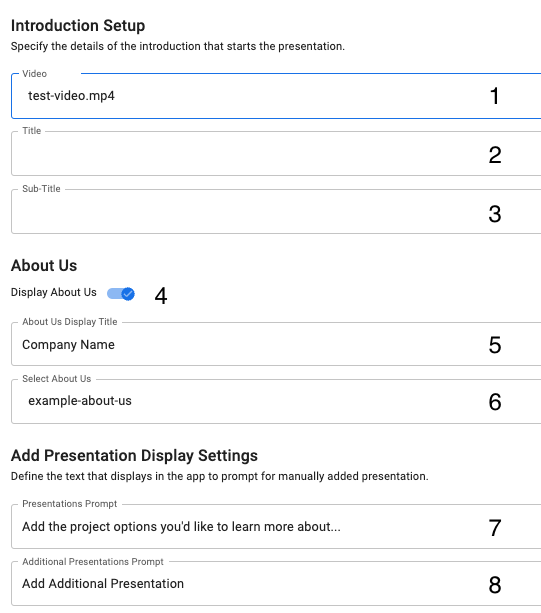541x613 pixels.
Task: Edit the About Us Display Title field
Action: click(x=276, y=344)
